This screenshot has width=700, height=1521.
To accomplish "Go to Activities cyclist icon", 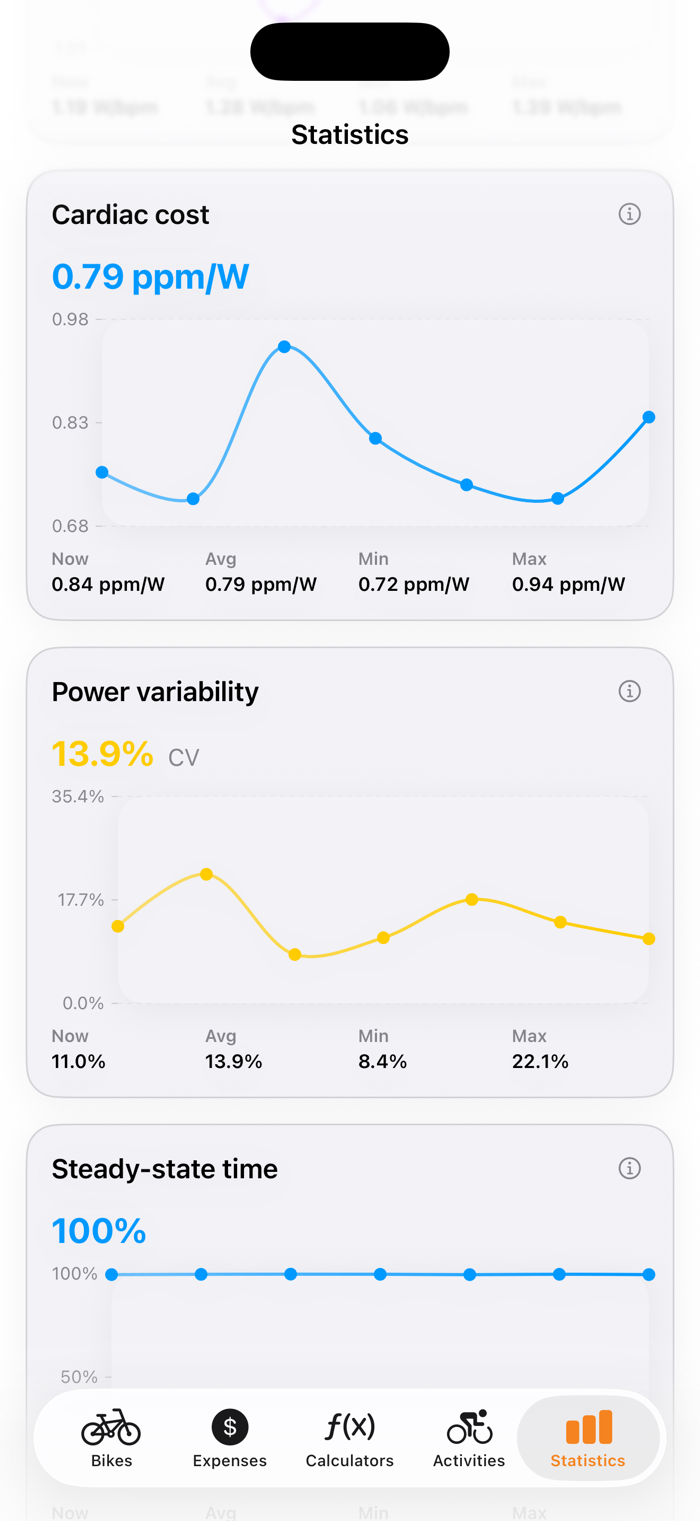I will click(469, 1427).
